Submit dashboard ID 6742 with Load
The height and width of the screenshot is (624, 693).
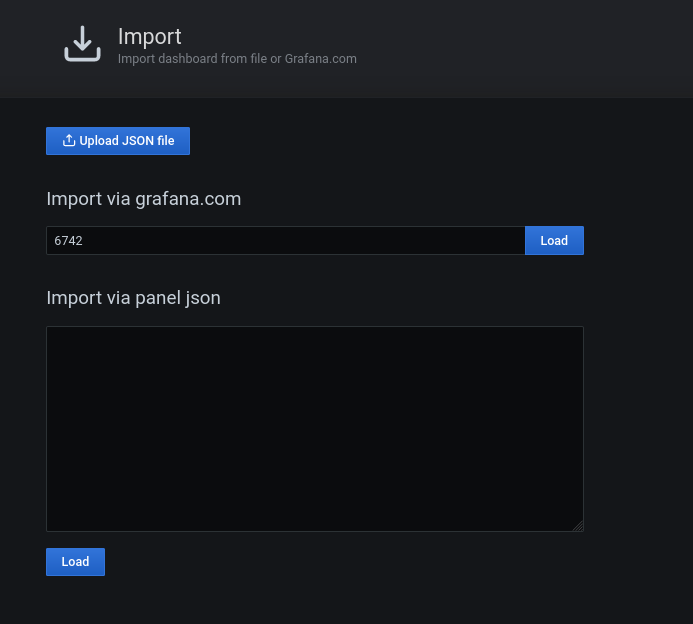click(554, 241)
